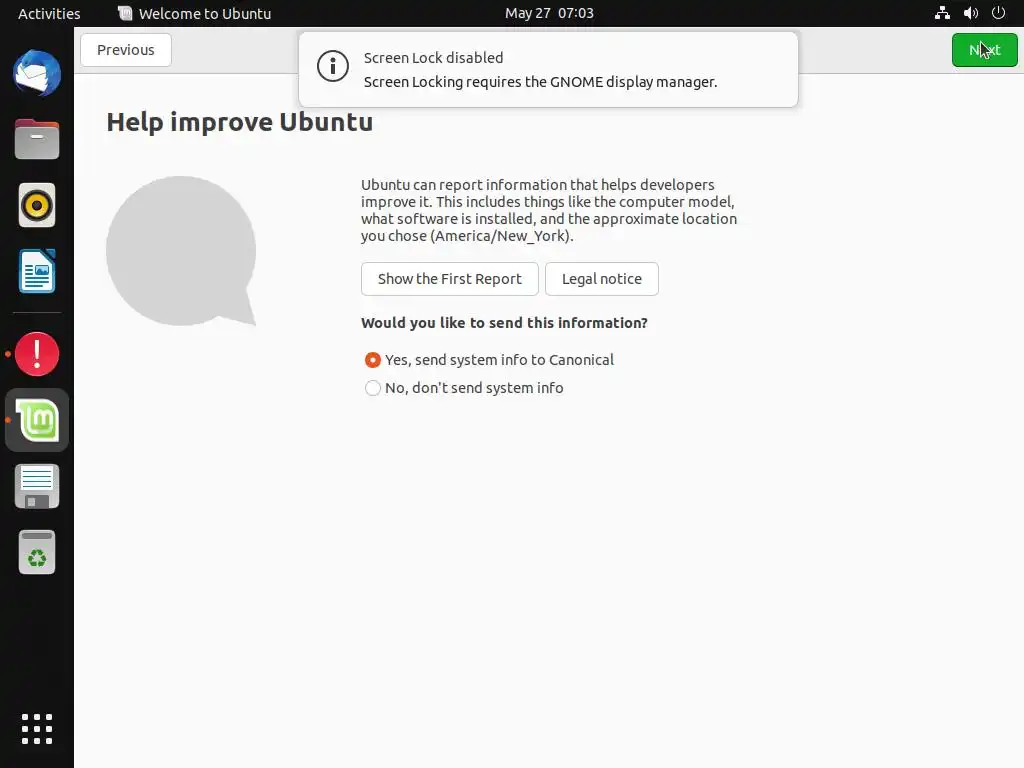Show Applications grid
Viewport: 1024px width, 768px height.
tap(37, 729)
